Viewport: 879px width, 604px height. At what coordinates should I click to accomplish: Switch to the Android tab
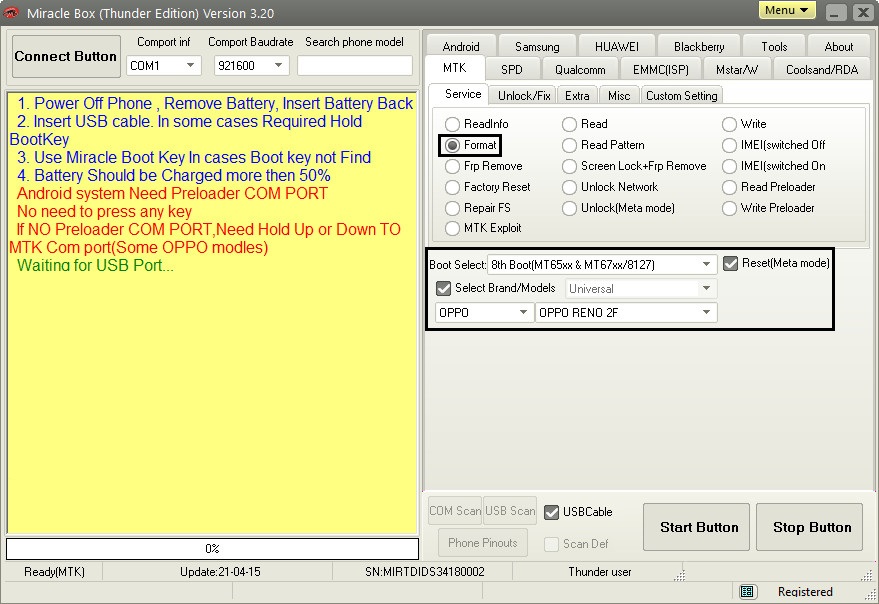[461, 47]
